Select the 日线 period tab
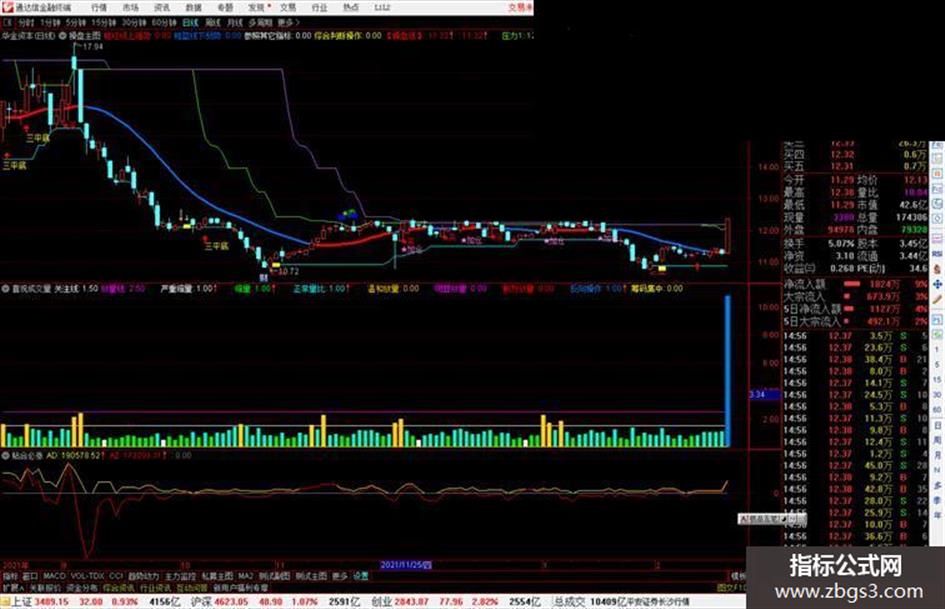This screenshot has width=945, height=609. [190, 23]
